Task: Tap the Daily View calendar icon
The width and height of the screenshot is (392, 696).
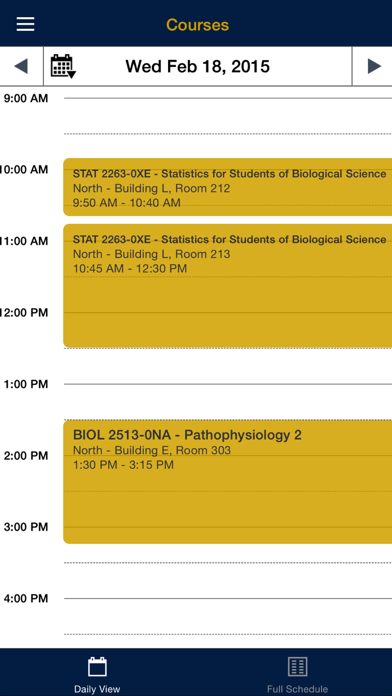Action: pyautogui.click(x=97, y=667)
